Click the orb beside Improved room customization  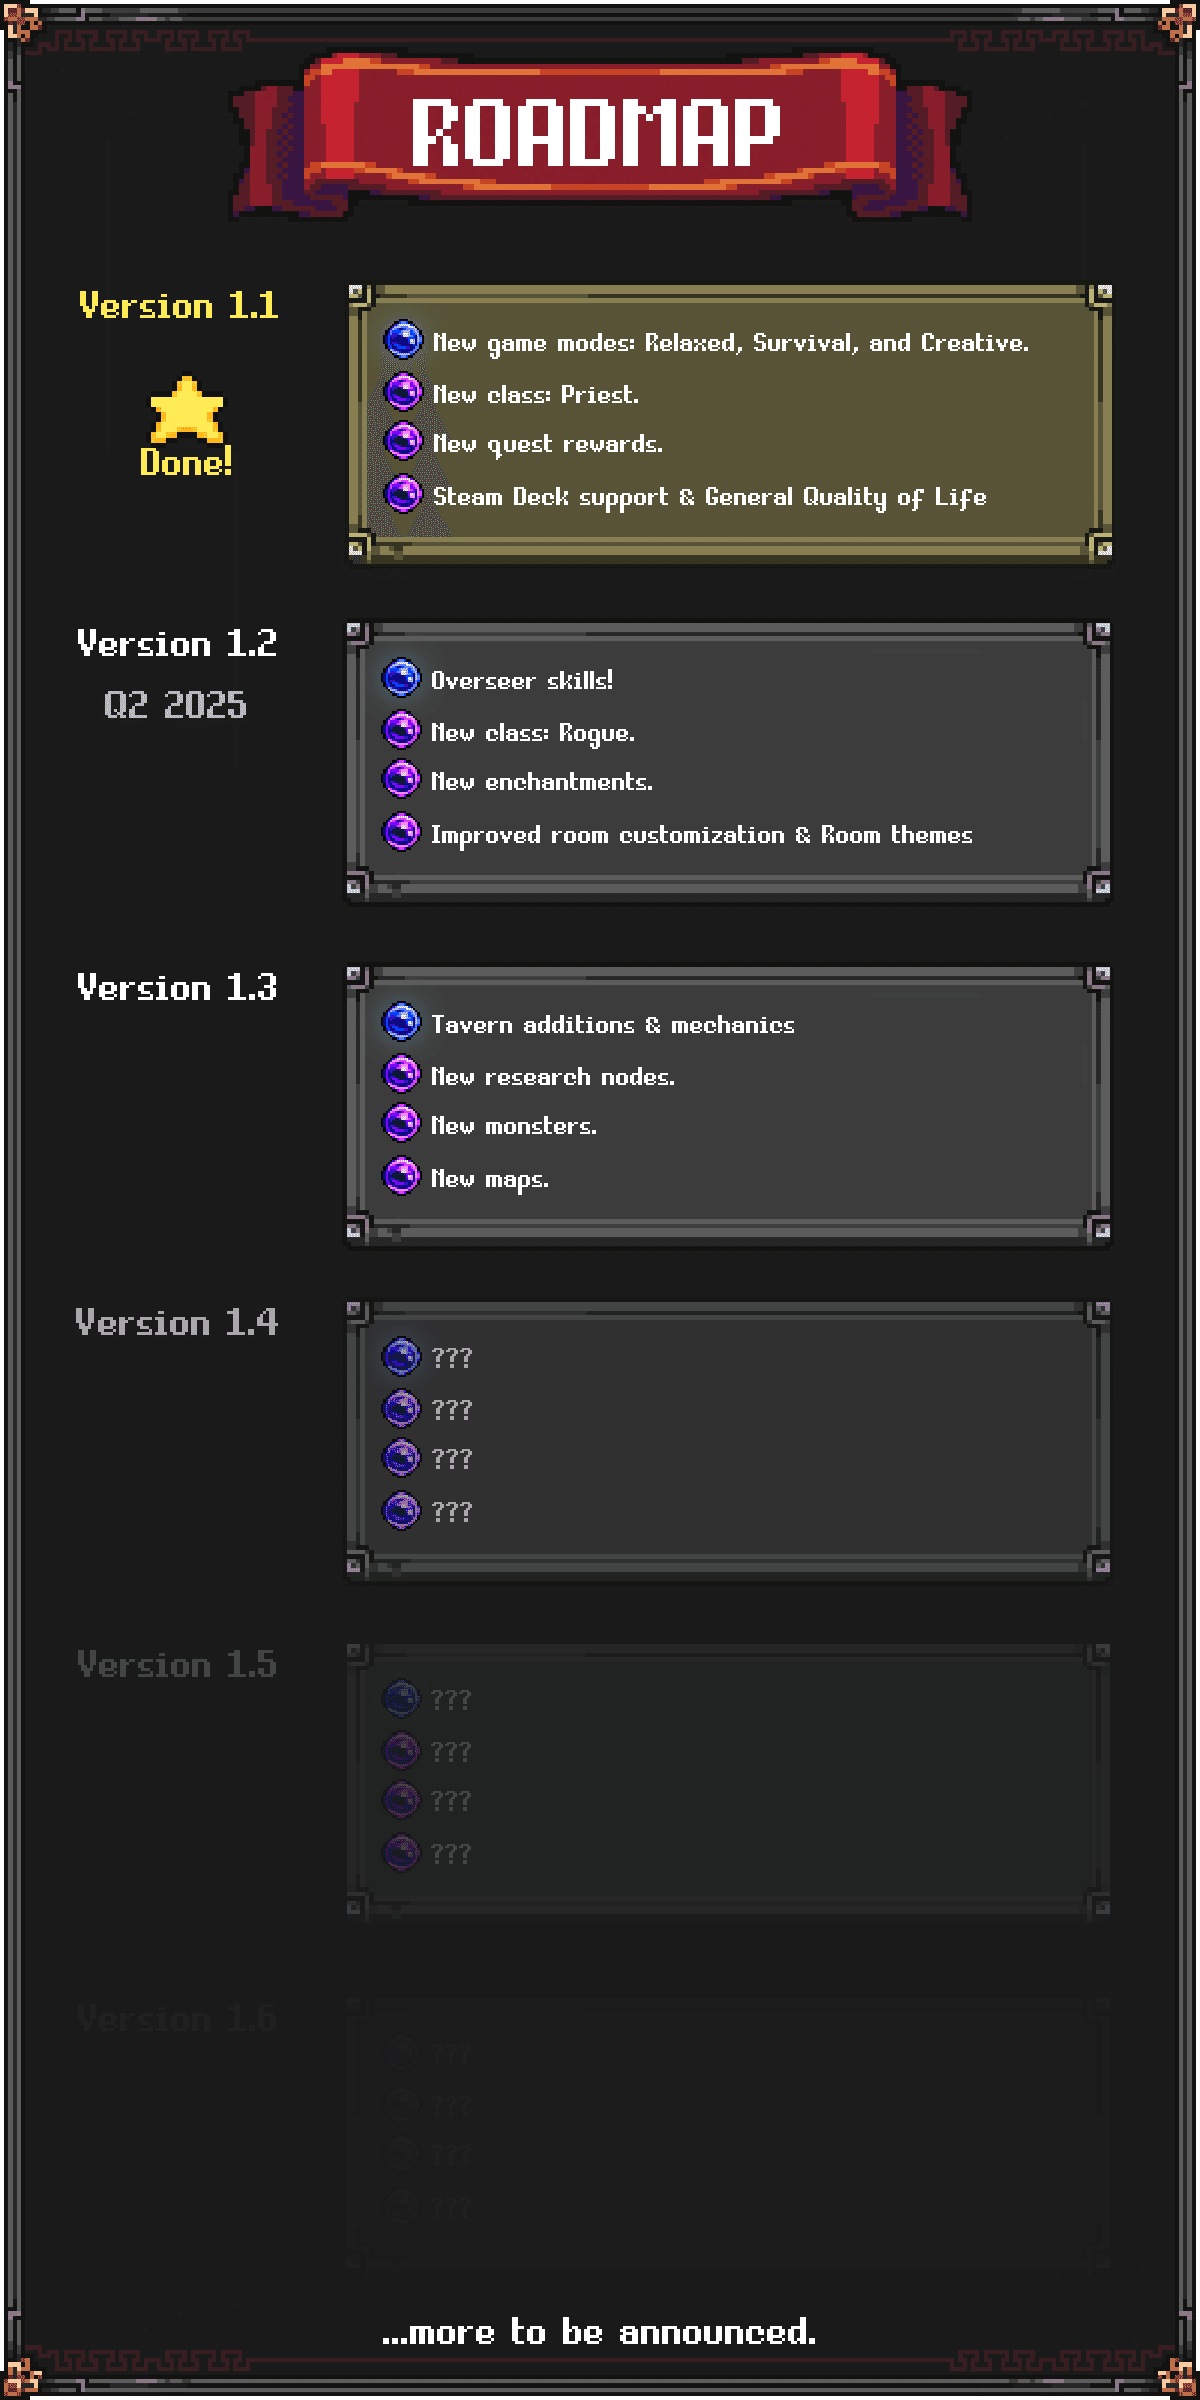click(401, 832)
